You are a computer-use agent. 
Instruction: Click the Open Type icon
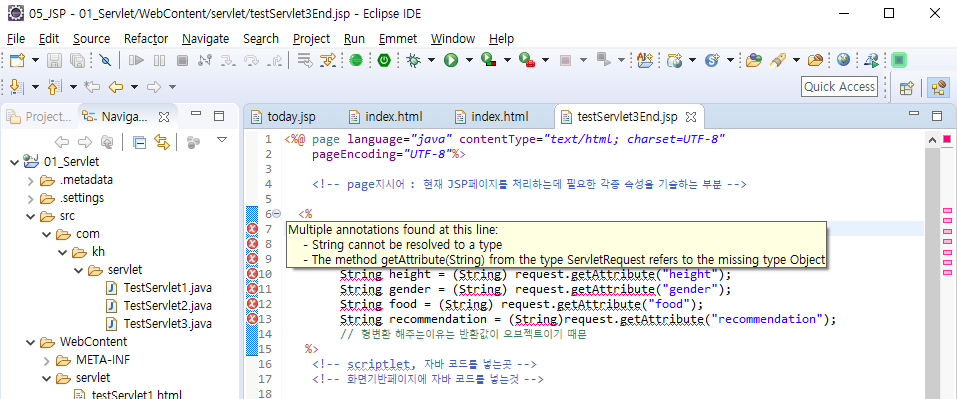[x=754, y=60]
